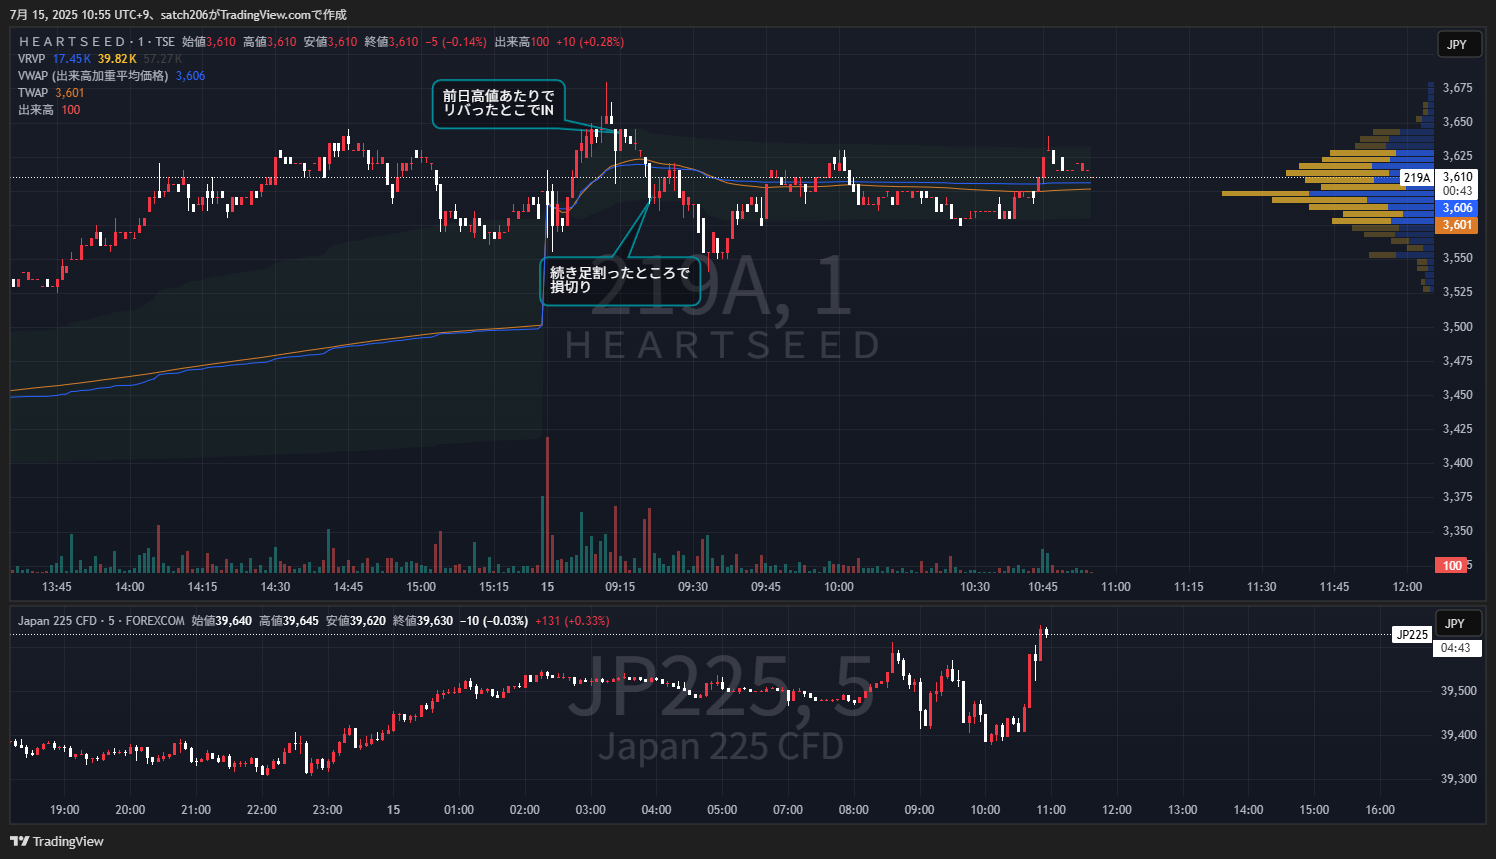Viewport: 1496px width, 859px height.
Task: Click the red 100 volume axis label
Action: pos(1452,566)
